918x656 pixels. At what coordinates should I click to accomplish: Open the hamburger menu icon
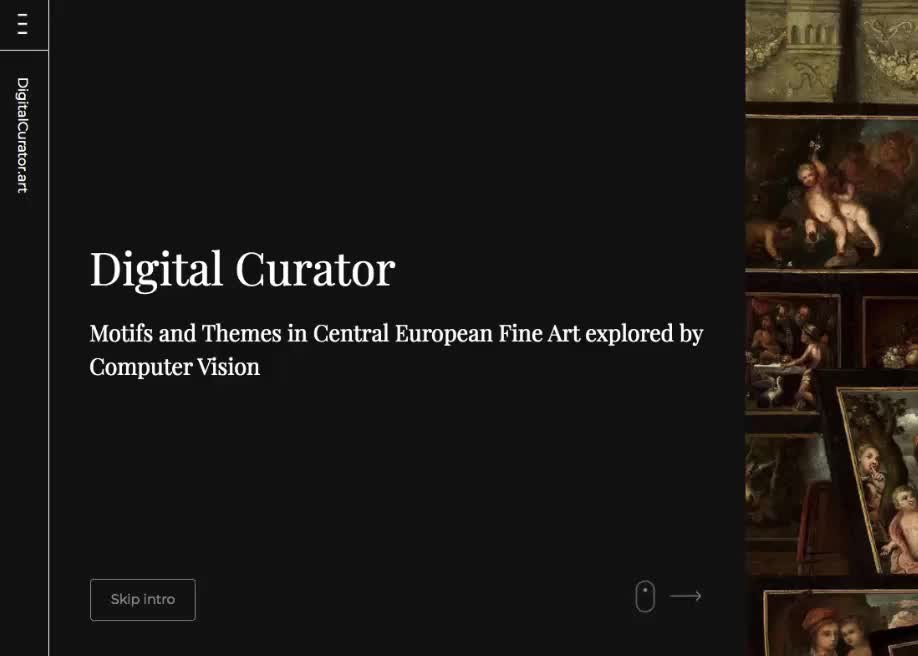pos(23,25)
